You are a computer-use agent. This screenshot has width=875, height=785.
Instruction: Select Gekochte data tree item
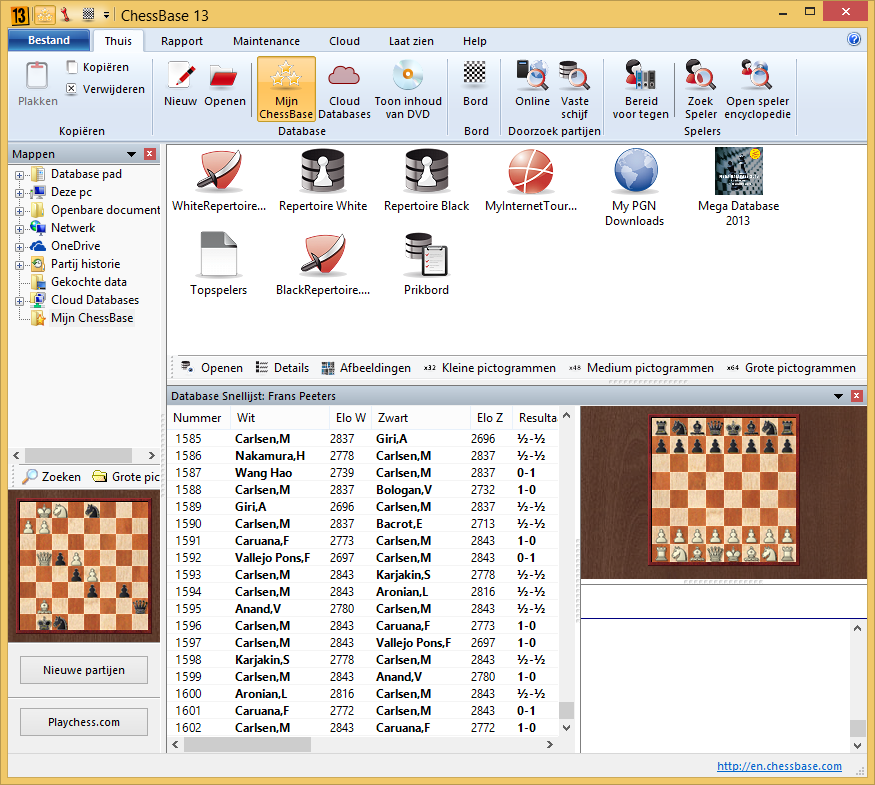tap(89, 282)
